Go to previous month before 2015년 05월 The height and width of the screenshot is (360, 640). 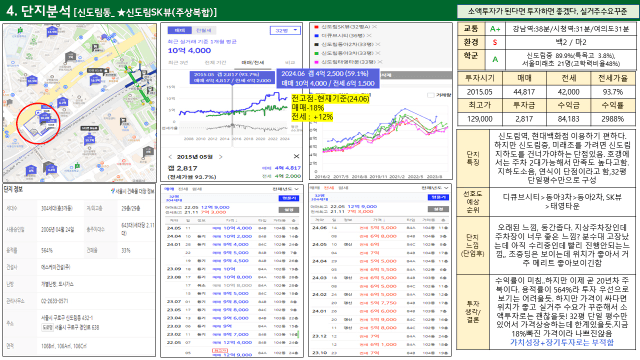(x=170, y=157)
